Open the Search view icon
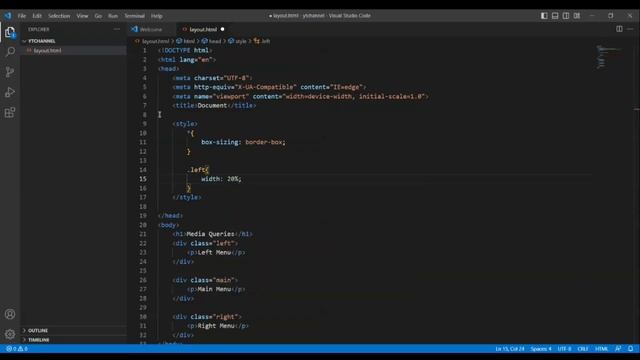640x360 pixels. click(x=10, y=51)
